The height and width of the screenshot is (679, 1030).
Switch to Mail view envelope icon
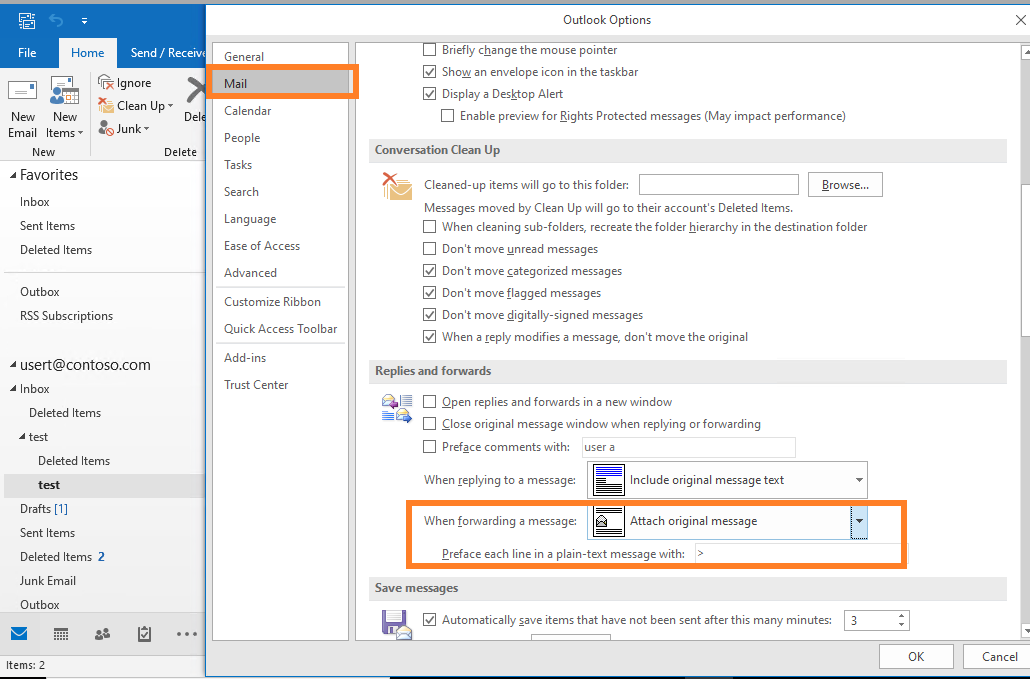pos(20,634)
